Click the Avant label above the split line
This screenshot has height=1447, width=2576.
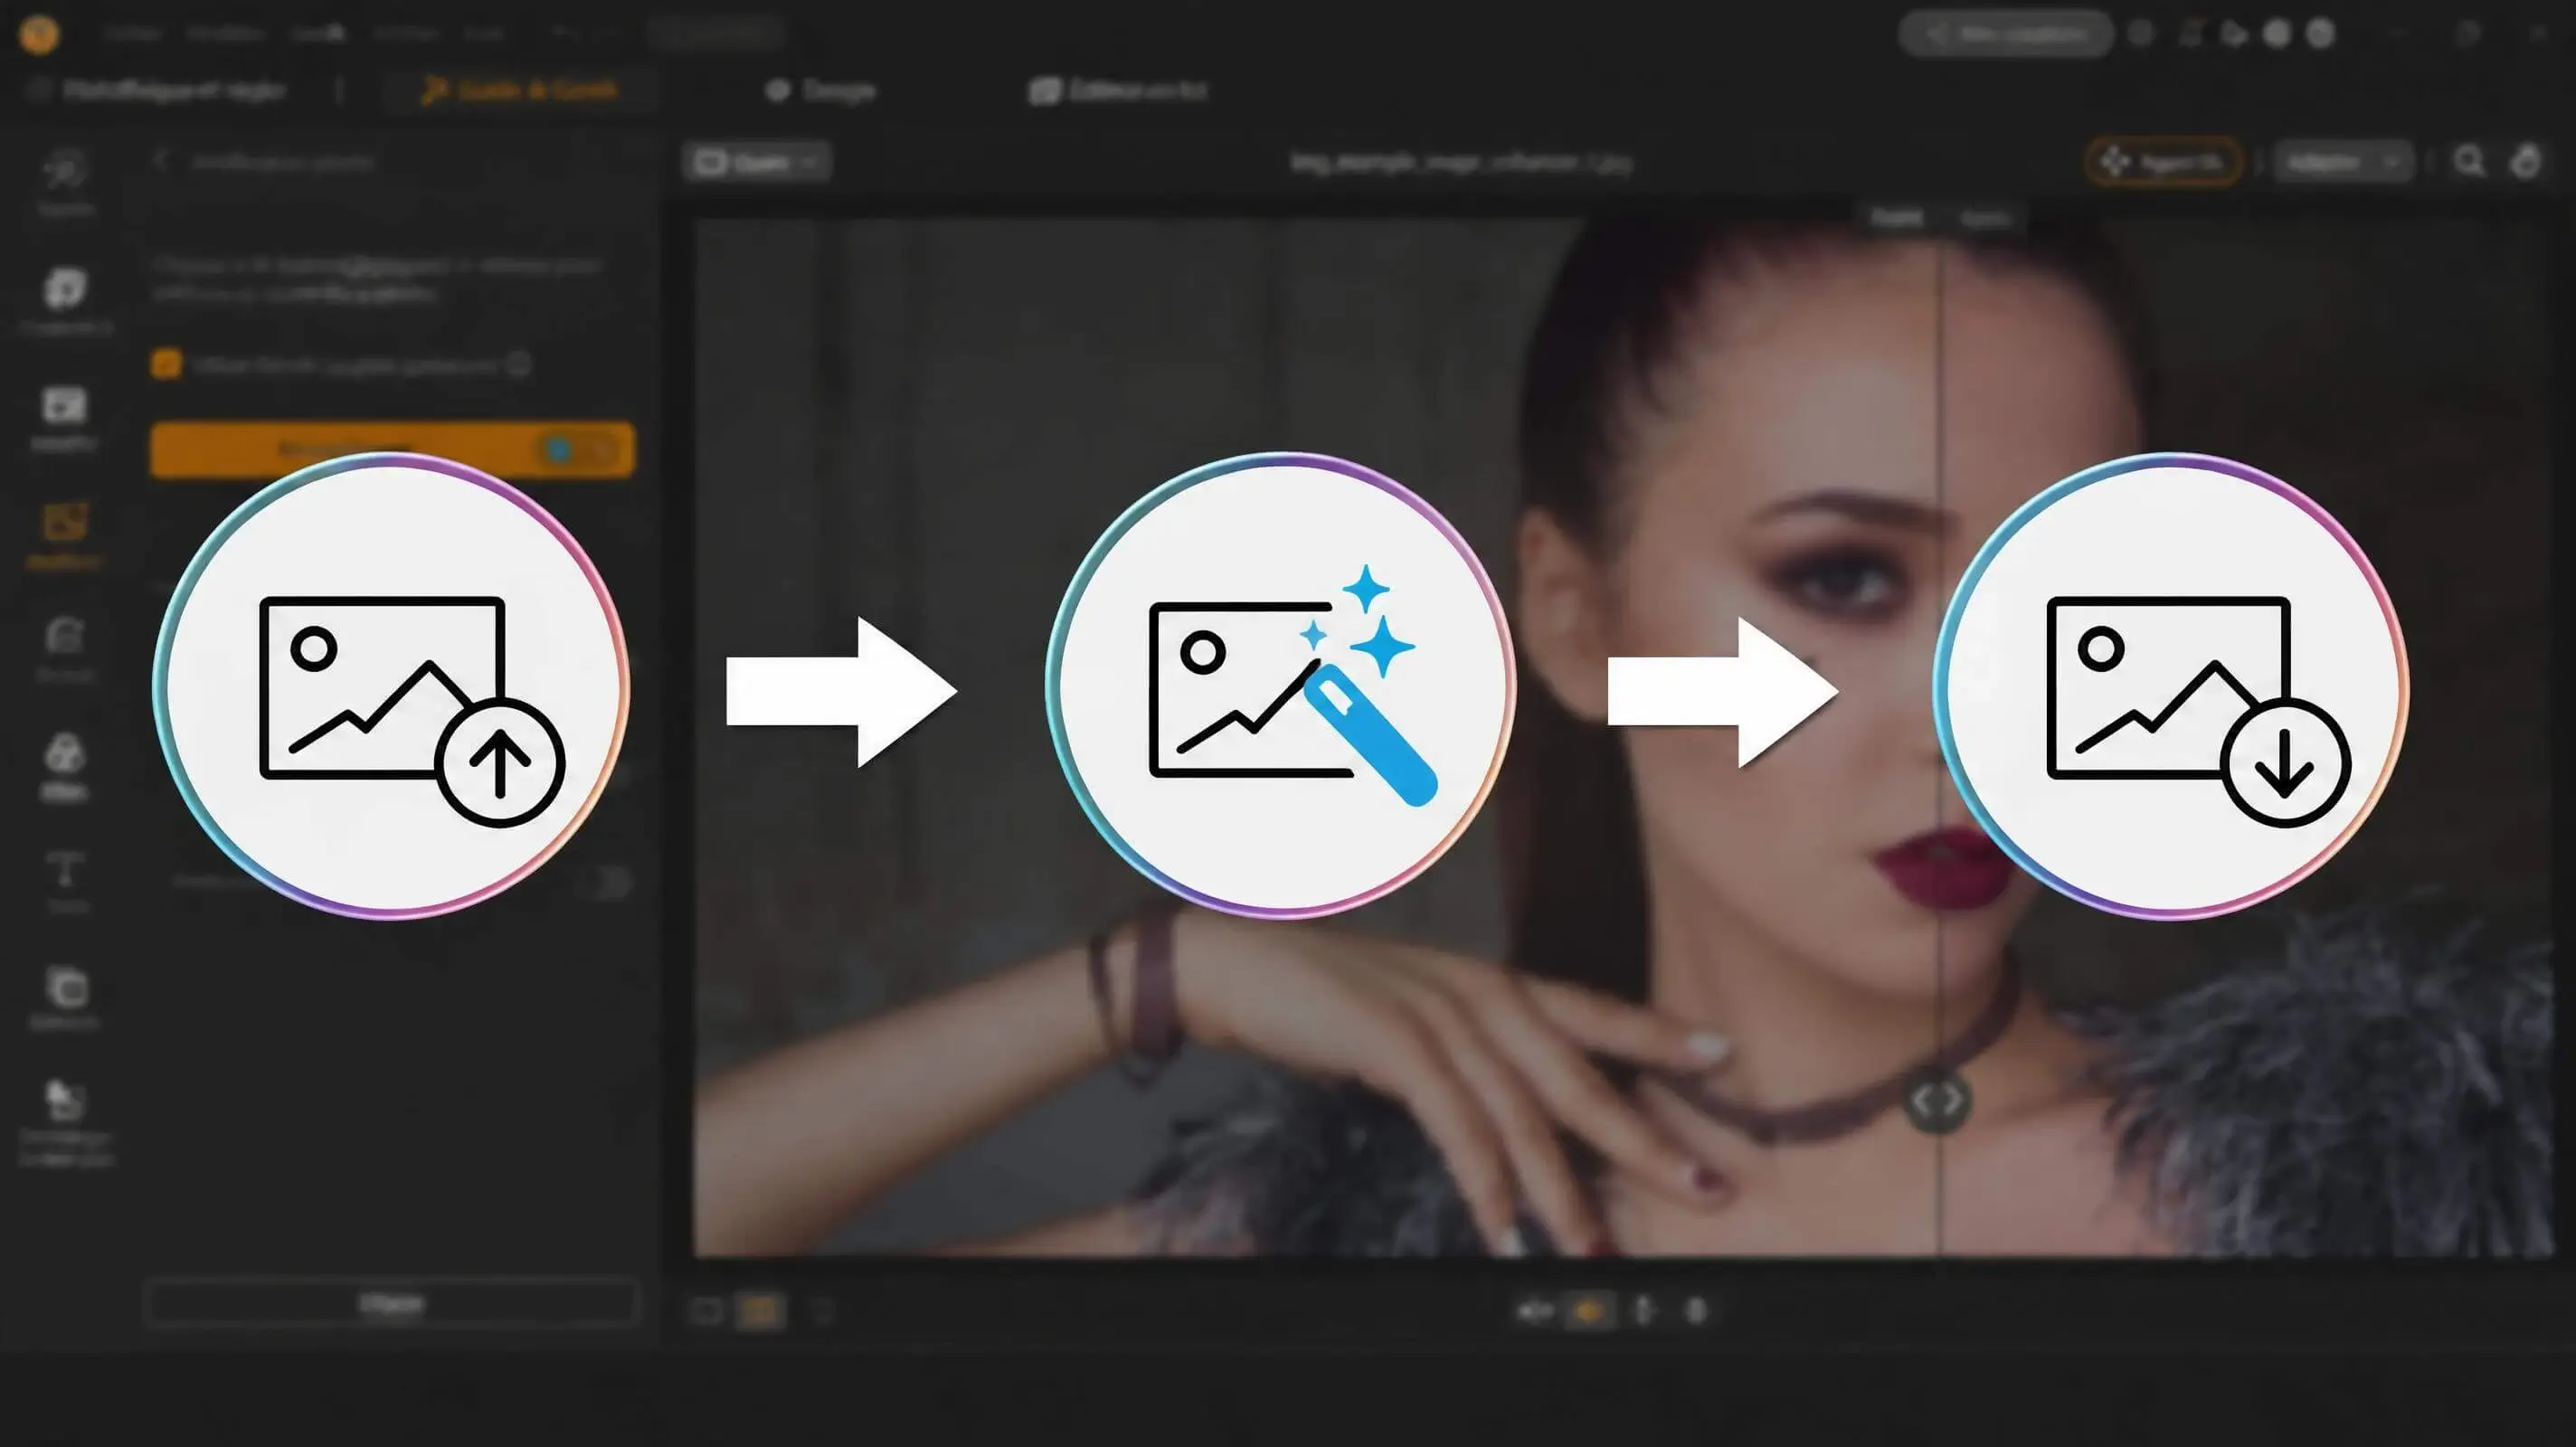tap(1895, 217)
